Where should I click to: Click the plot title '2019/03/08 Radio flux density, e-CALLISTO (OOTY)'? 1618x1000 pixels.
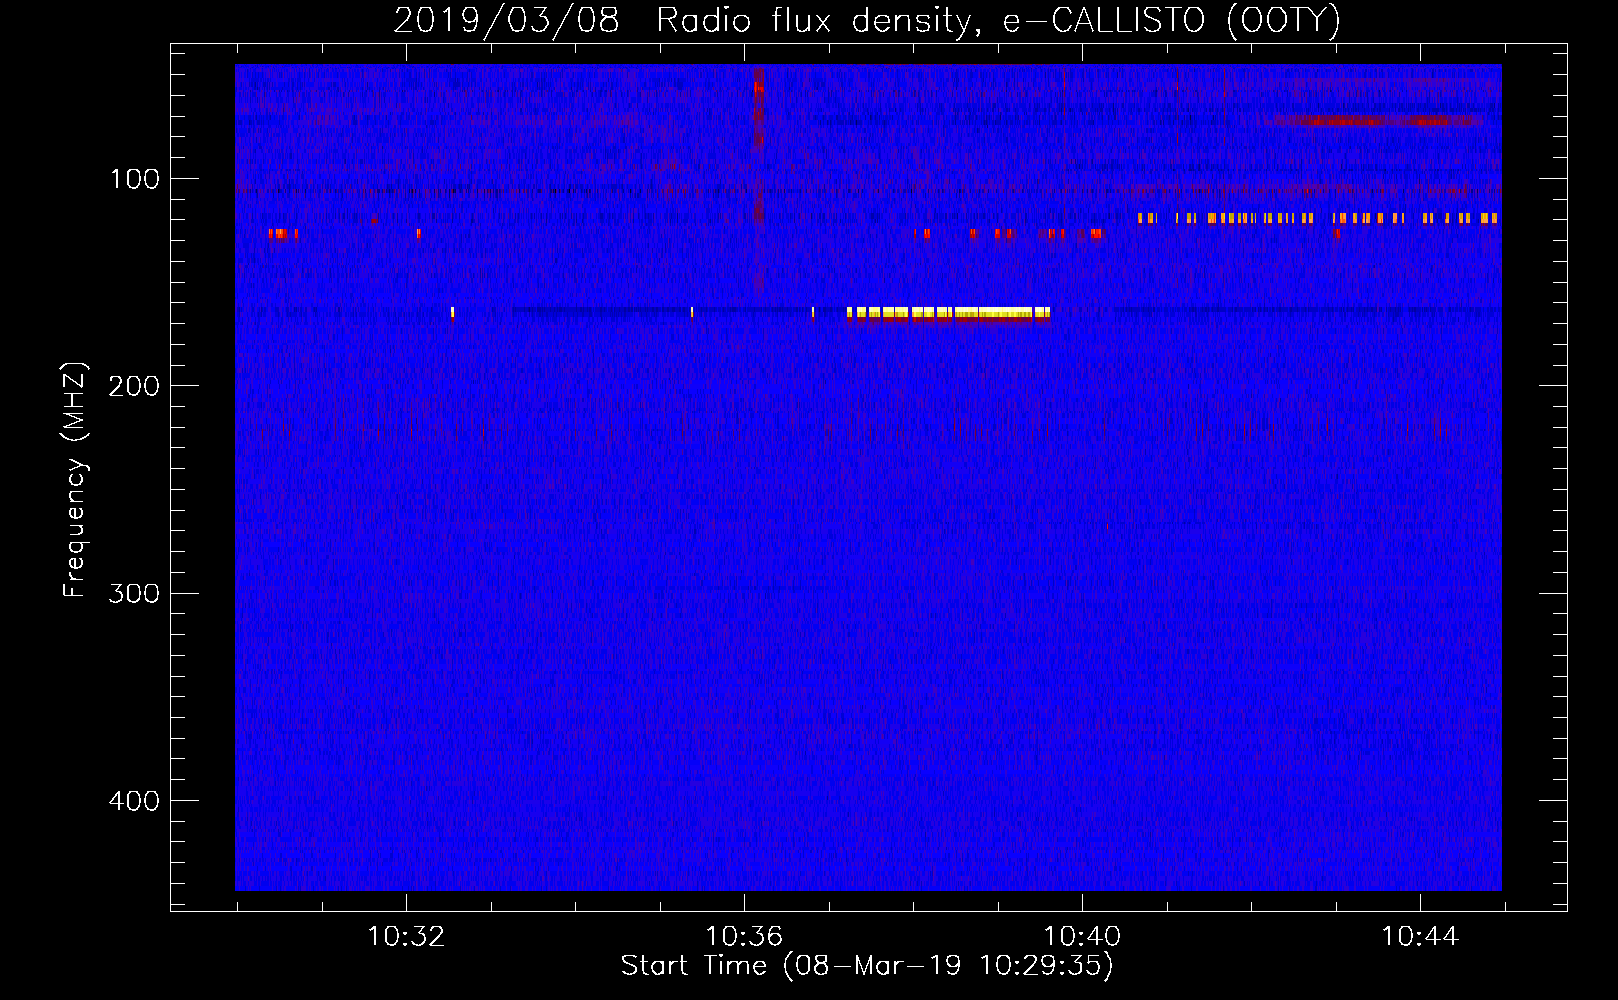866,20
